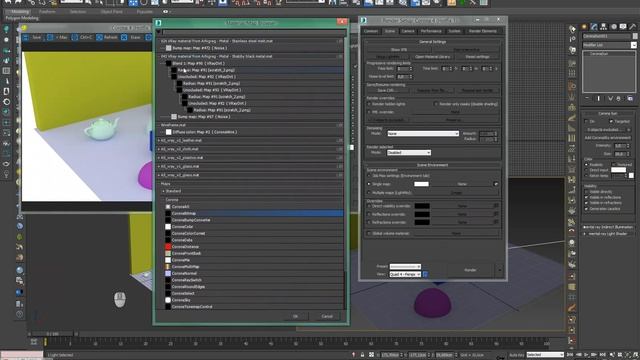Cancel the Material/Map Browser dialog

click(327, 316)
